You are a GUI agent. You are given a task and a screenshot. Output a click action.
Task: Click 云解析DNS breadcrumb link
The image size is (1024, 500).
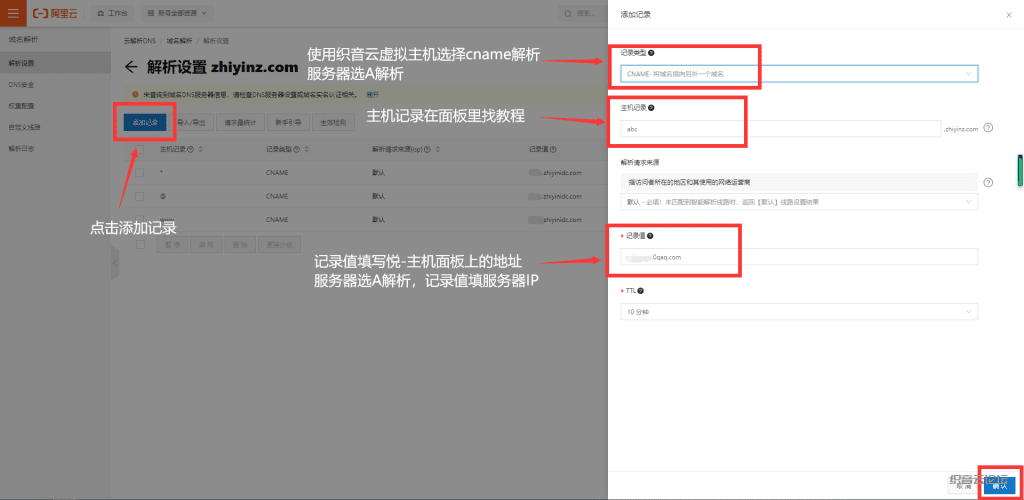140,40
